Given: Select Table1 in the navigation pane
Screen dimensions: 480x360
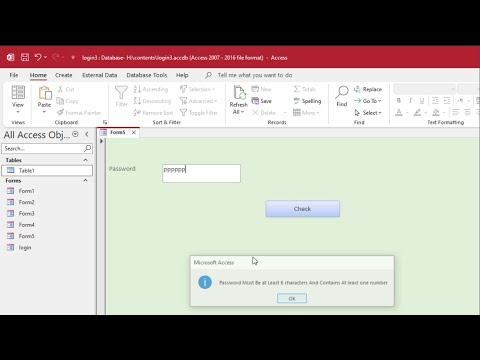Looking at the screenshot, I should (x=47, y=170).
